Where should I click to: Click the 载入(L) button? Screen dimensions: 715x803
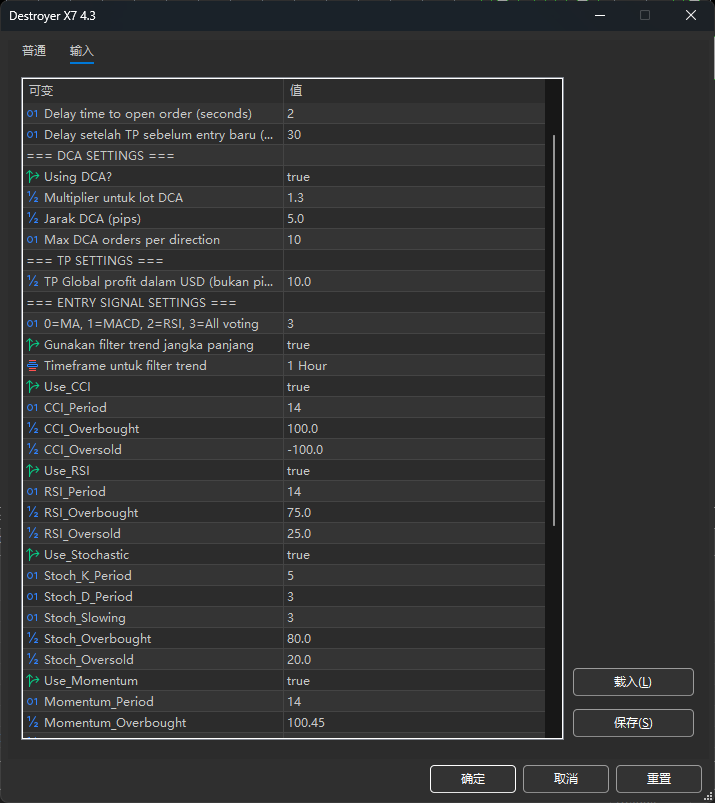[x=632, y=682]
